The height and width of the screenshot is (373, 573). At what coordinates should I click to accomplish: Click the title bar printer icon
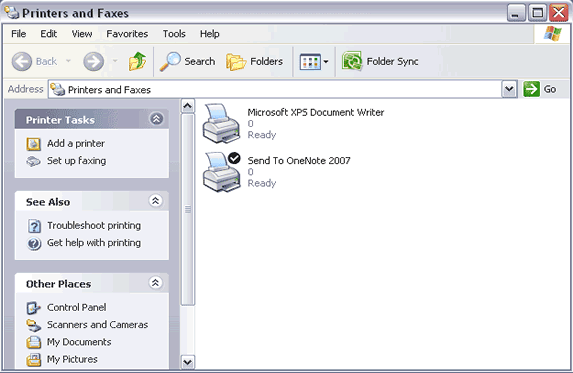tap(12, 12)
